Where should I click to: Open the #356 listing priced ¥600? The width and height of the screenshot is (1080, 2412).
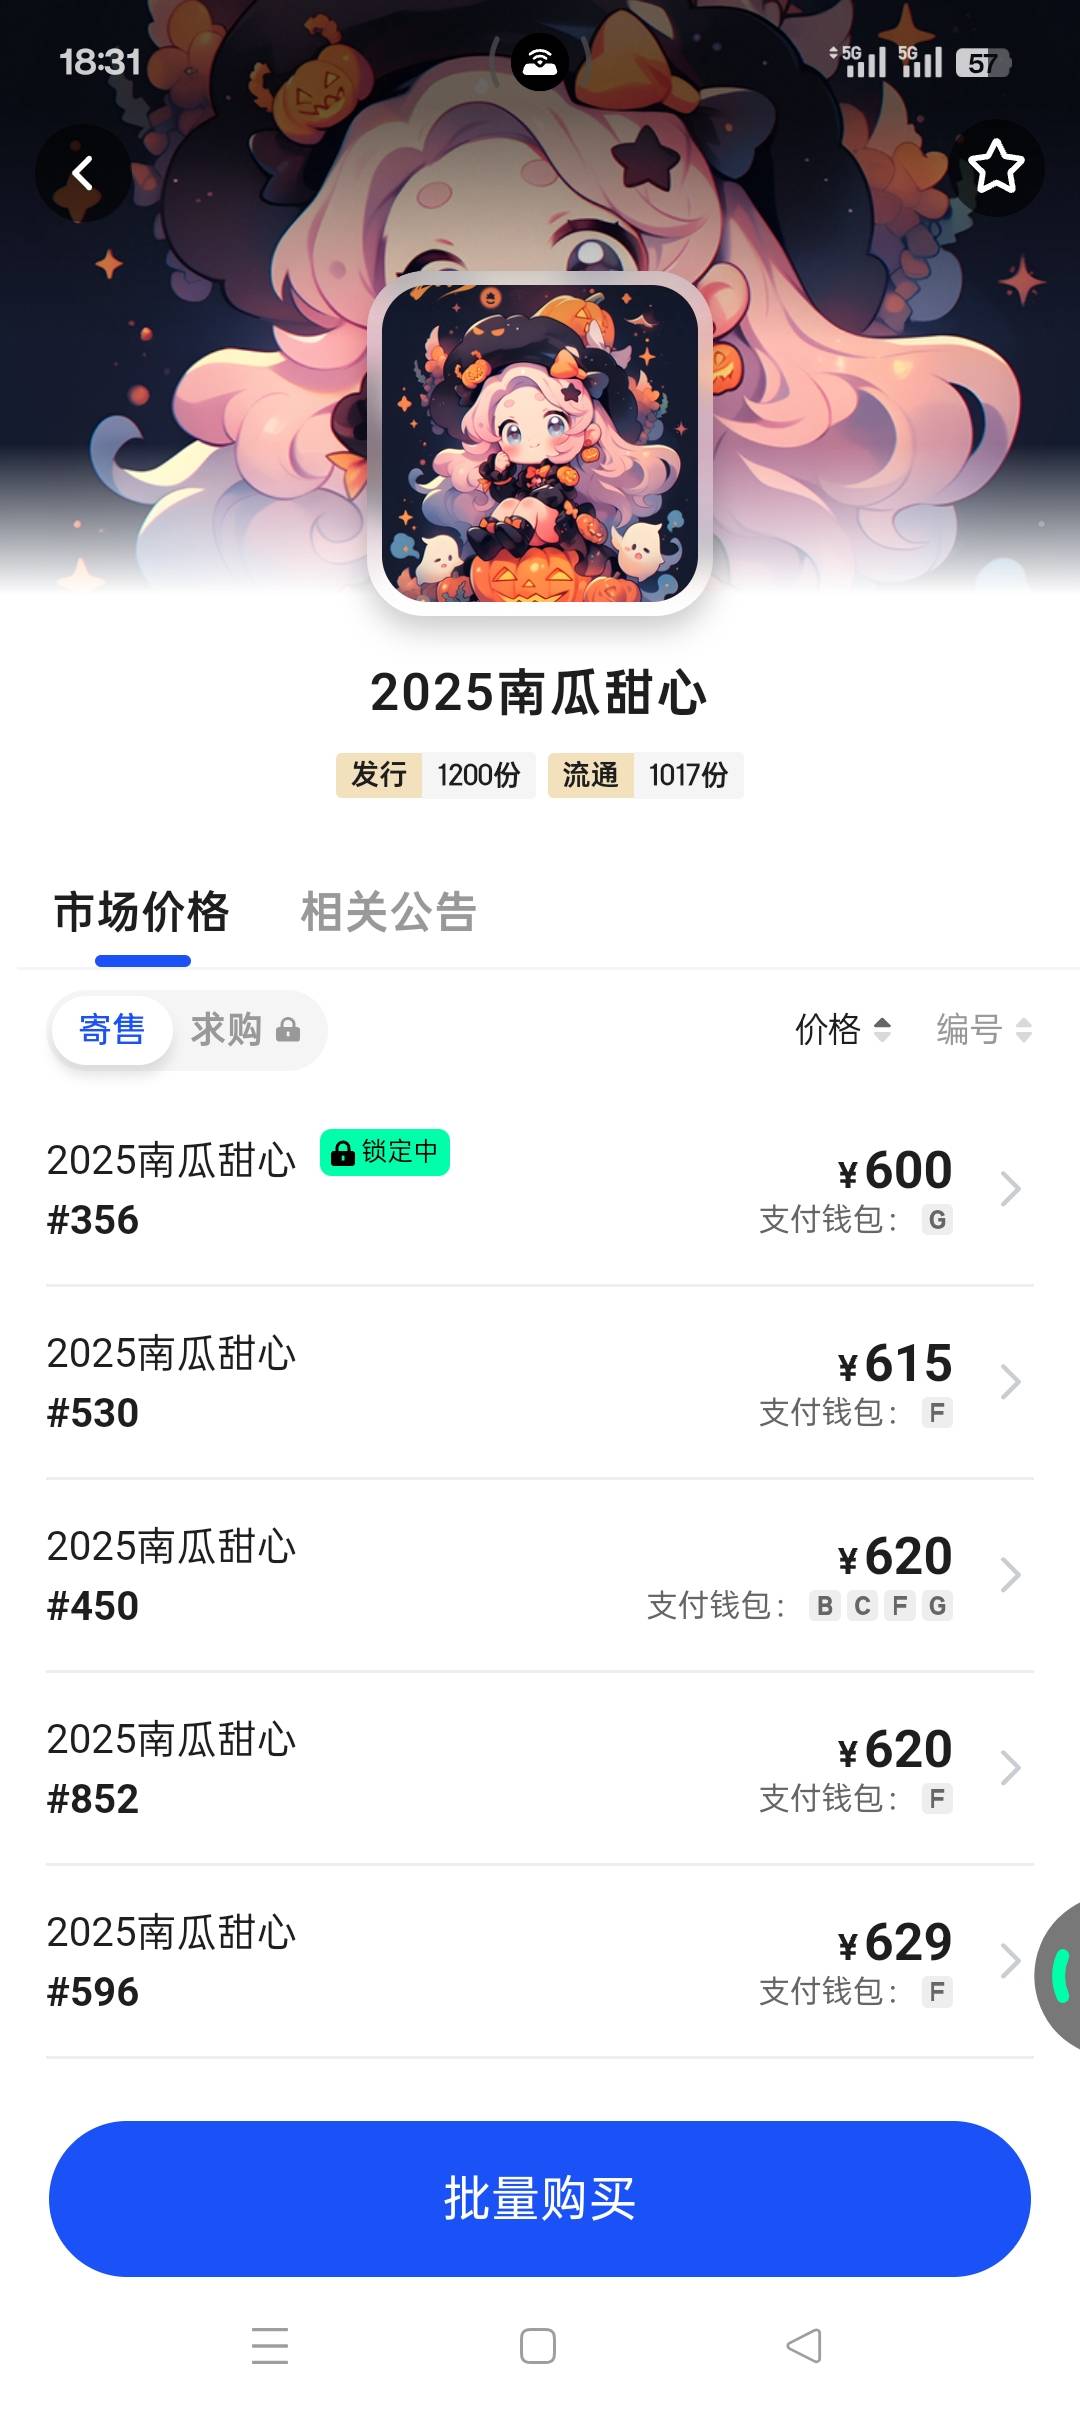540,1189
